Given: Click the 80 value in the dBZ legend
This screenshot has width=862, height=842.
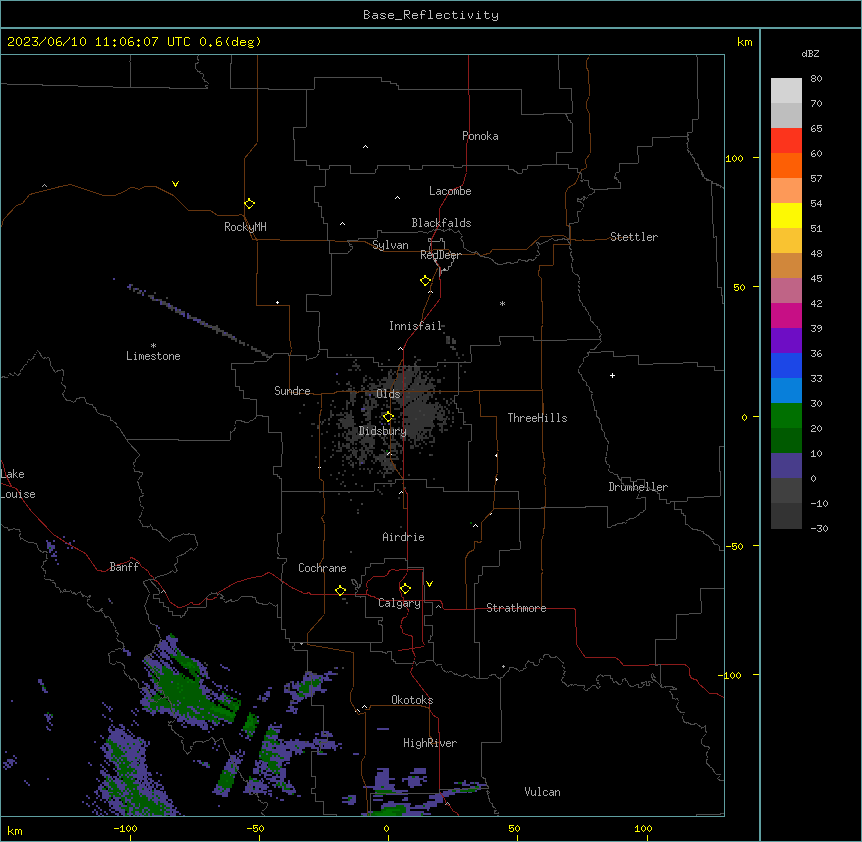Looking at the screenshot, I should click(x=816, y=79).
